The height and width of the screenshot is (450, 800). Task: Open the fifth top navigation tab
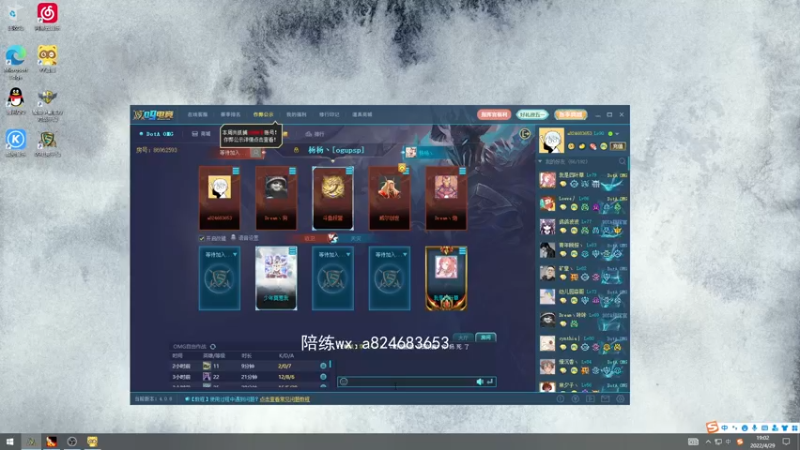[329, 115]
